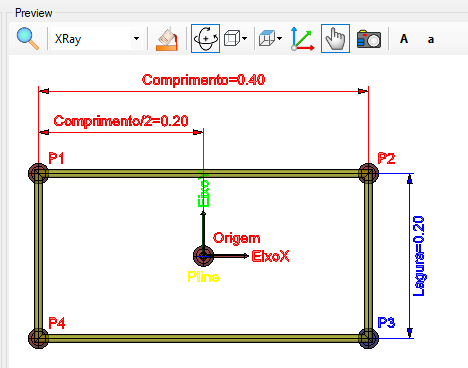
Task: Select the blue P3 corner node
Action: [368, 338]
